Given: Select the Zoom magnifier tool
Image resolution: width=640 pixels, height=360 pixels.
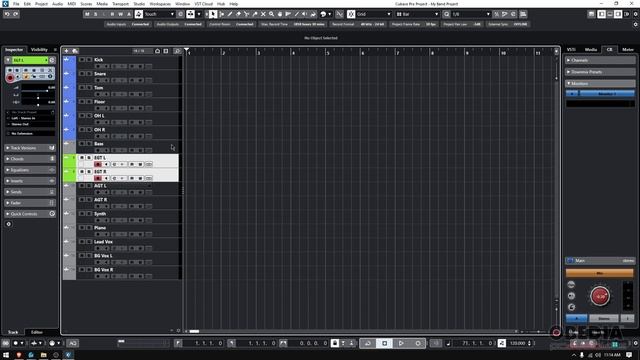Looking at the screenshot, I should point(271,14).
